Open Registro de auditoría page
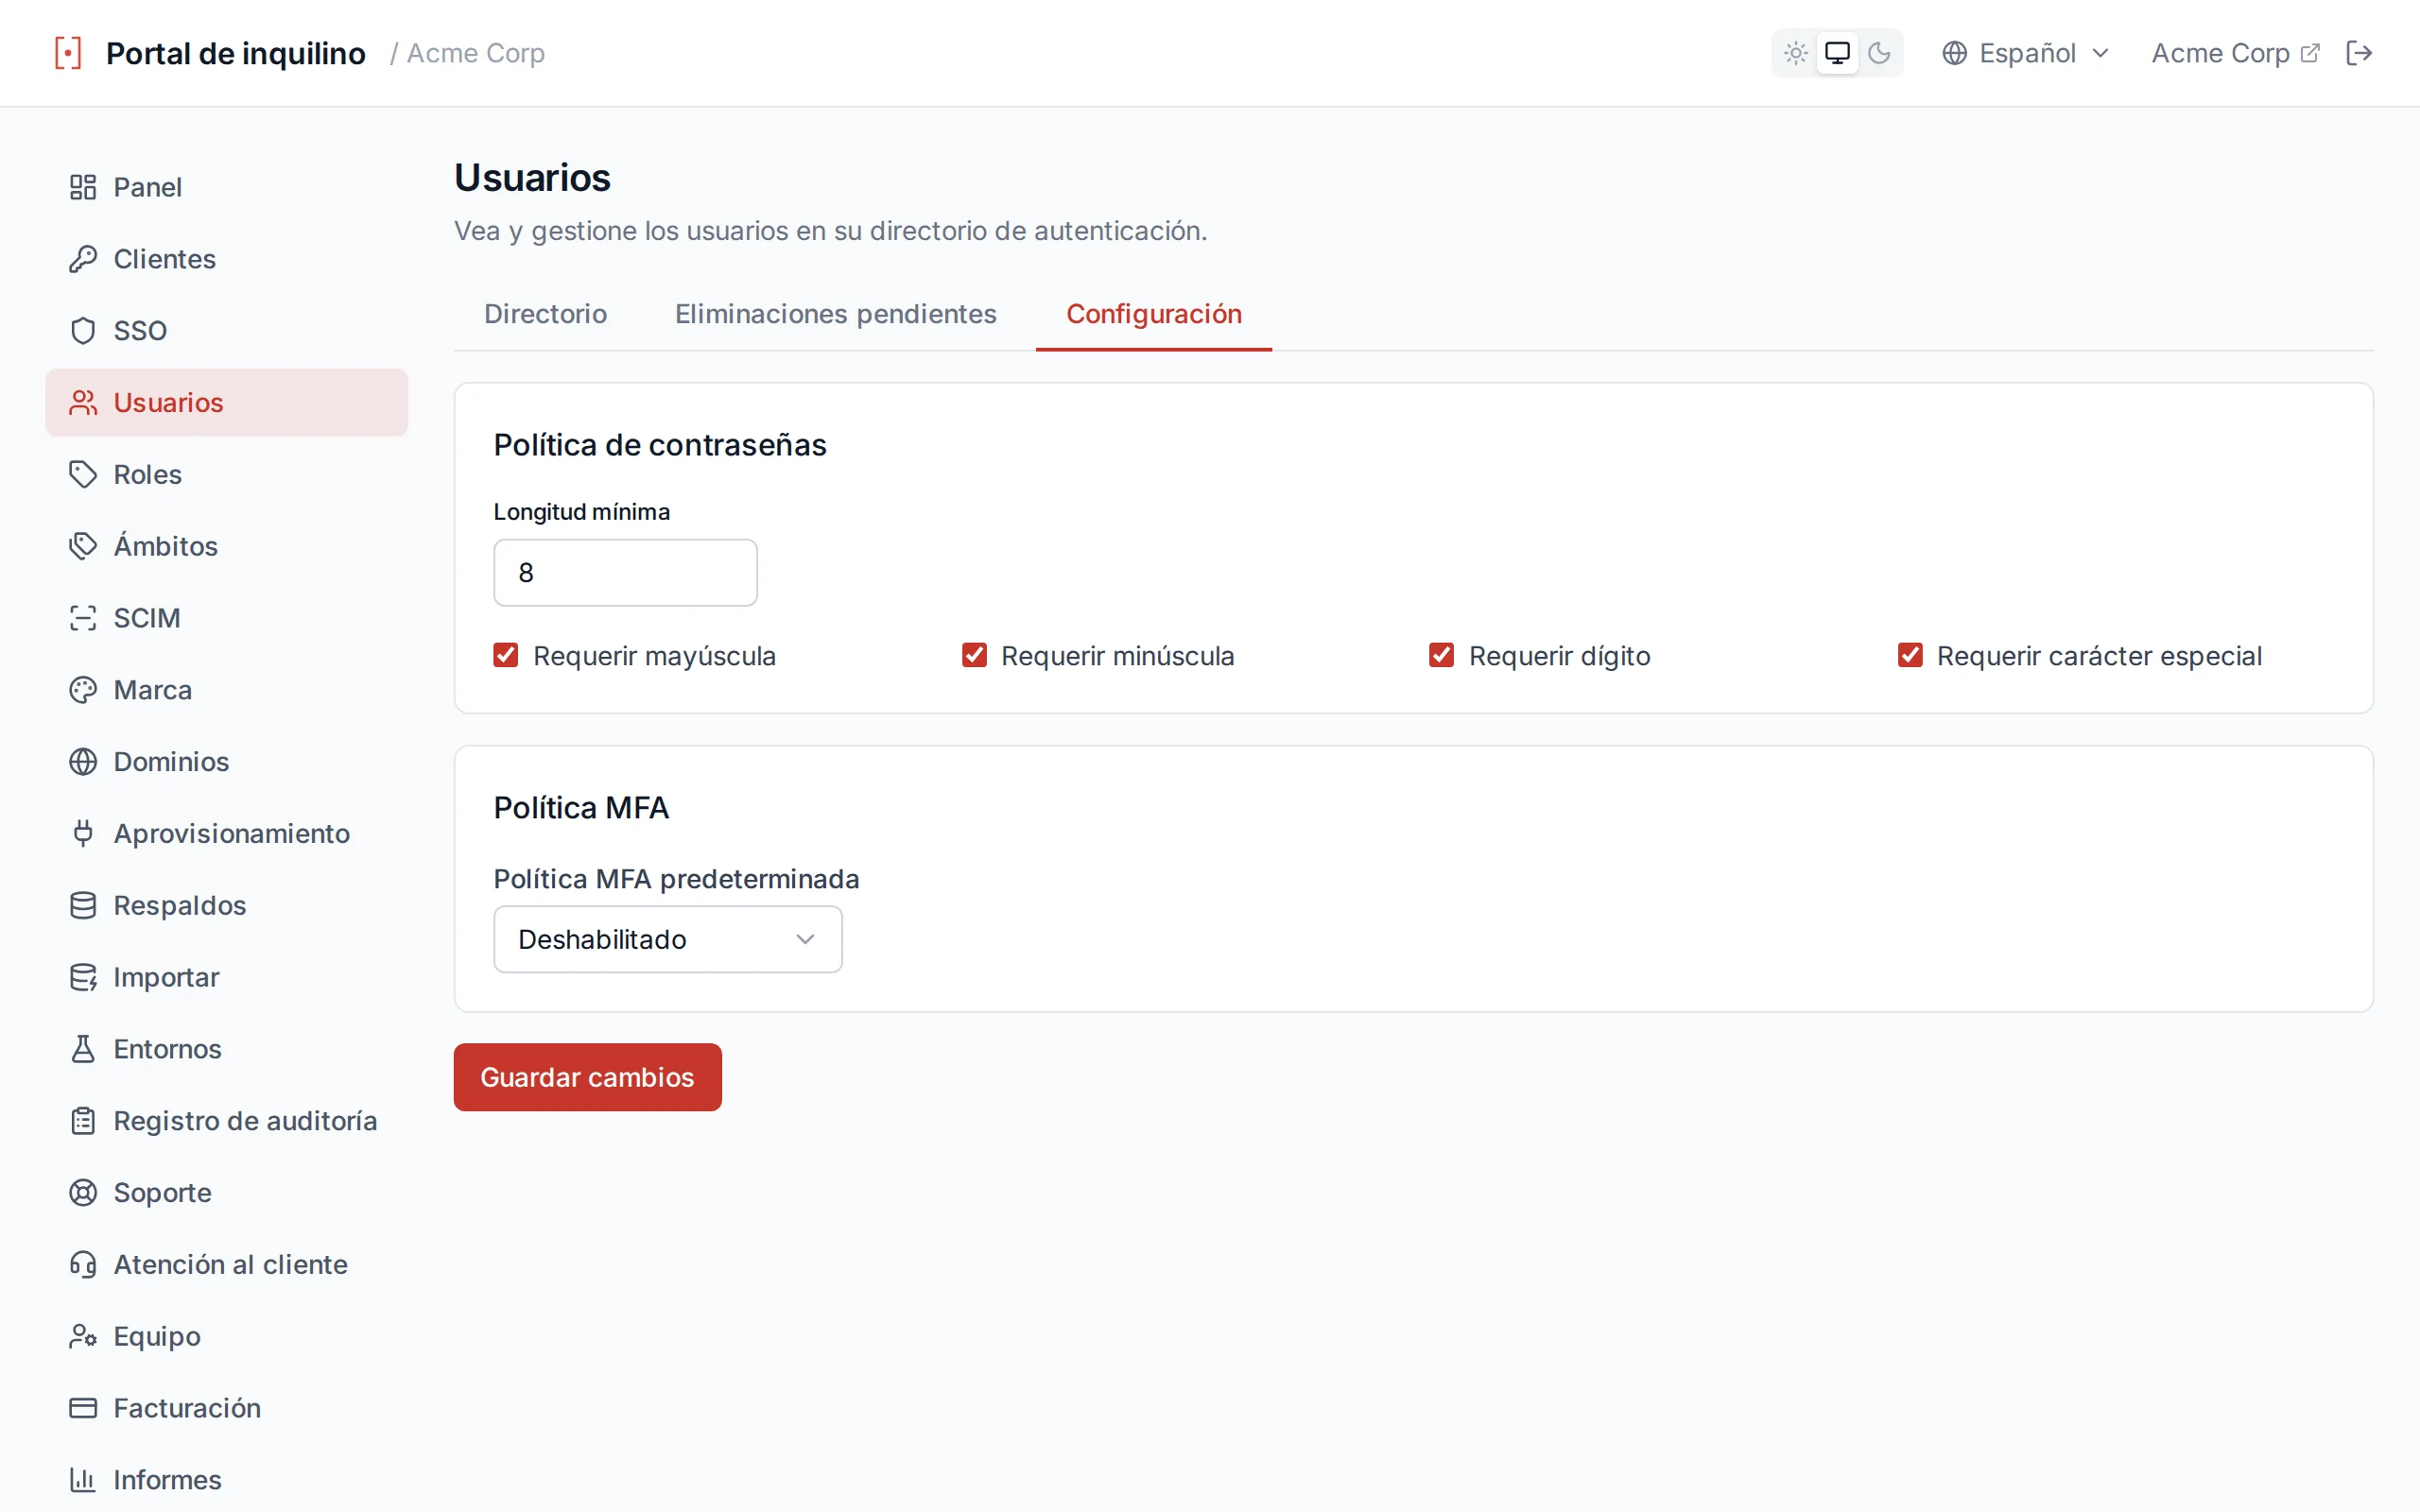This screenshot has height=1512, width=2420. [227, 1121]
